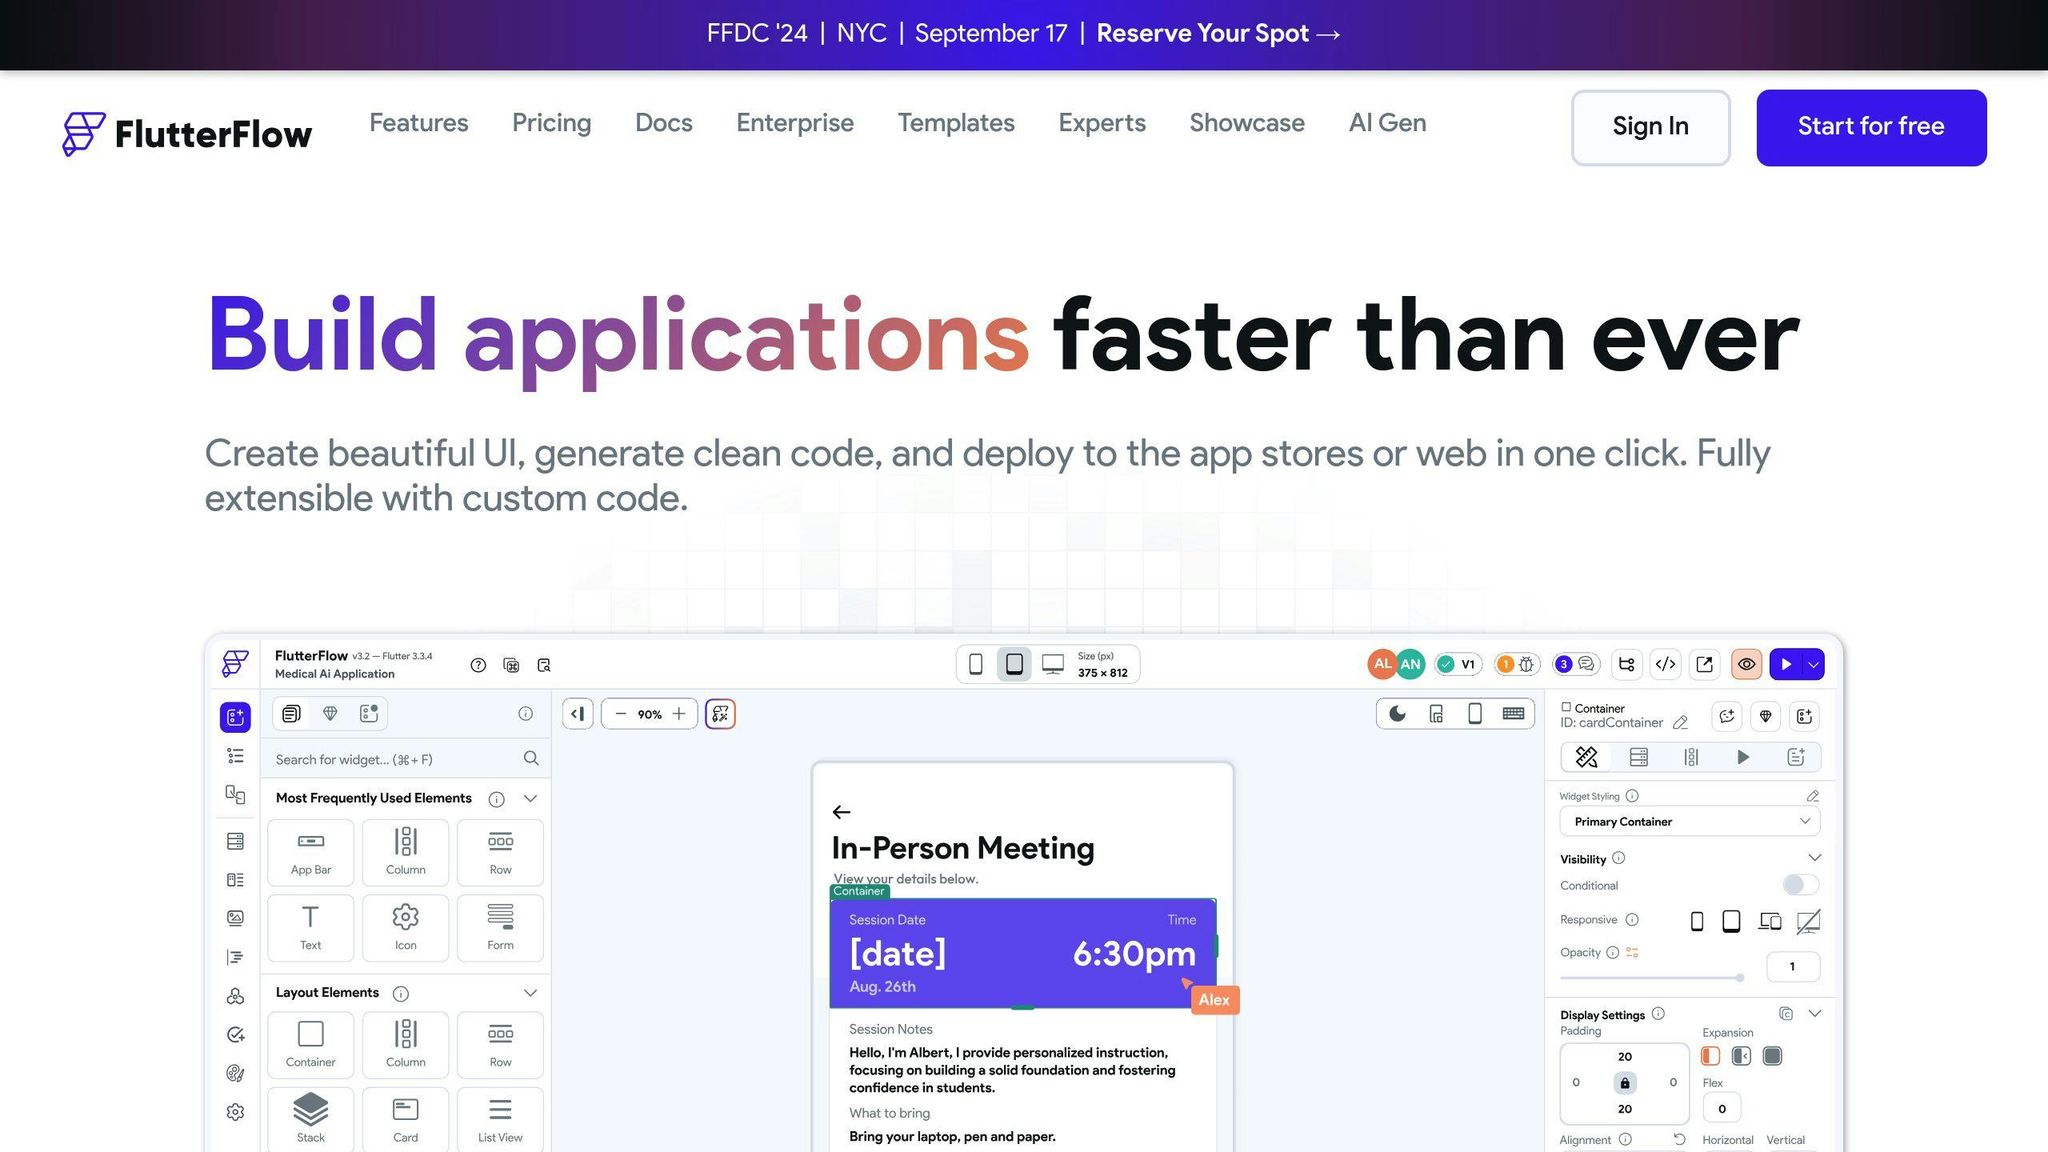Toggle the Conditional visibility switch
2048x1152 pixels.
tap(1799, 885)
